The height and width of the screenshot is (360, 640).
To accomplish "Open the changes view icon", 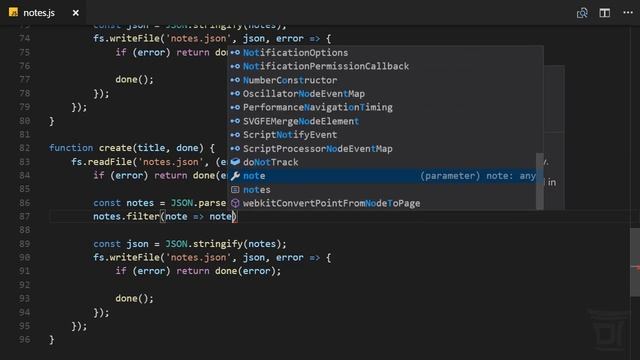I will click(582, 13).
